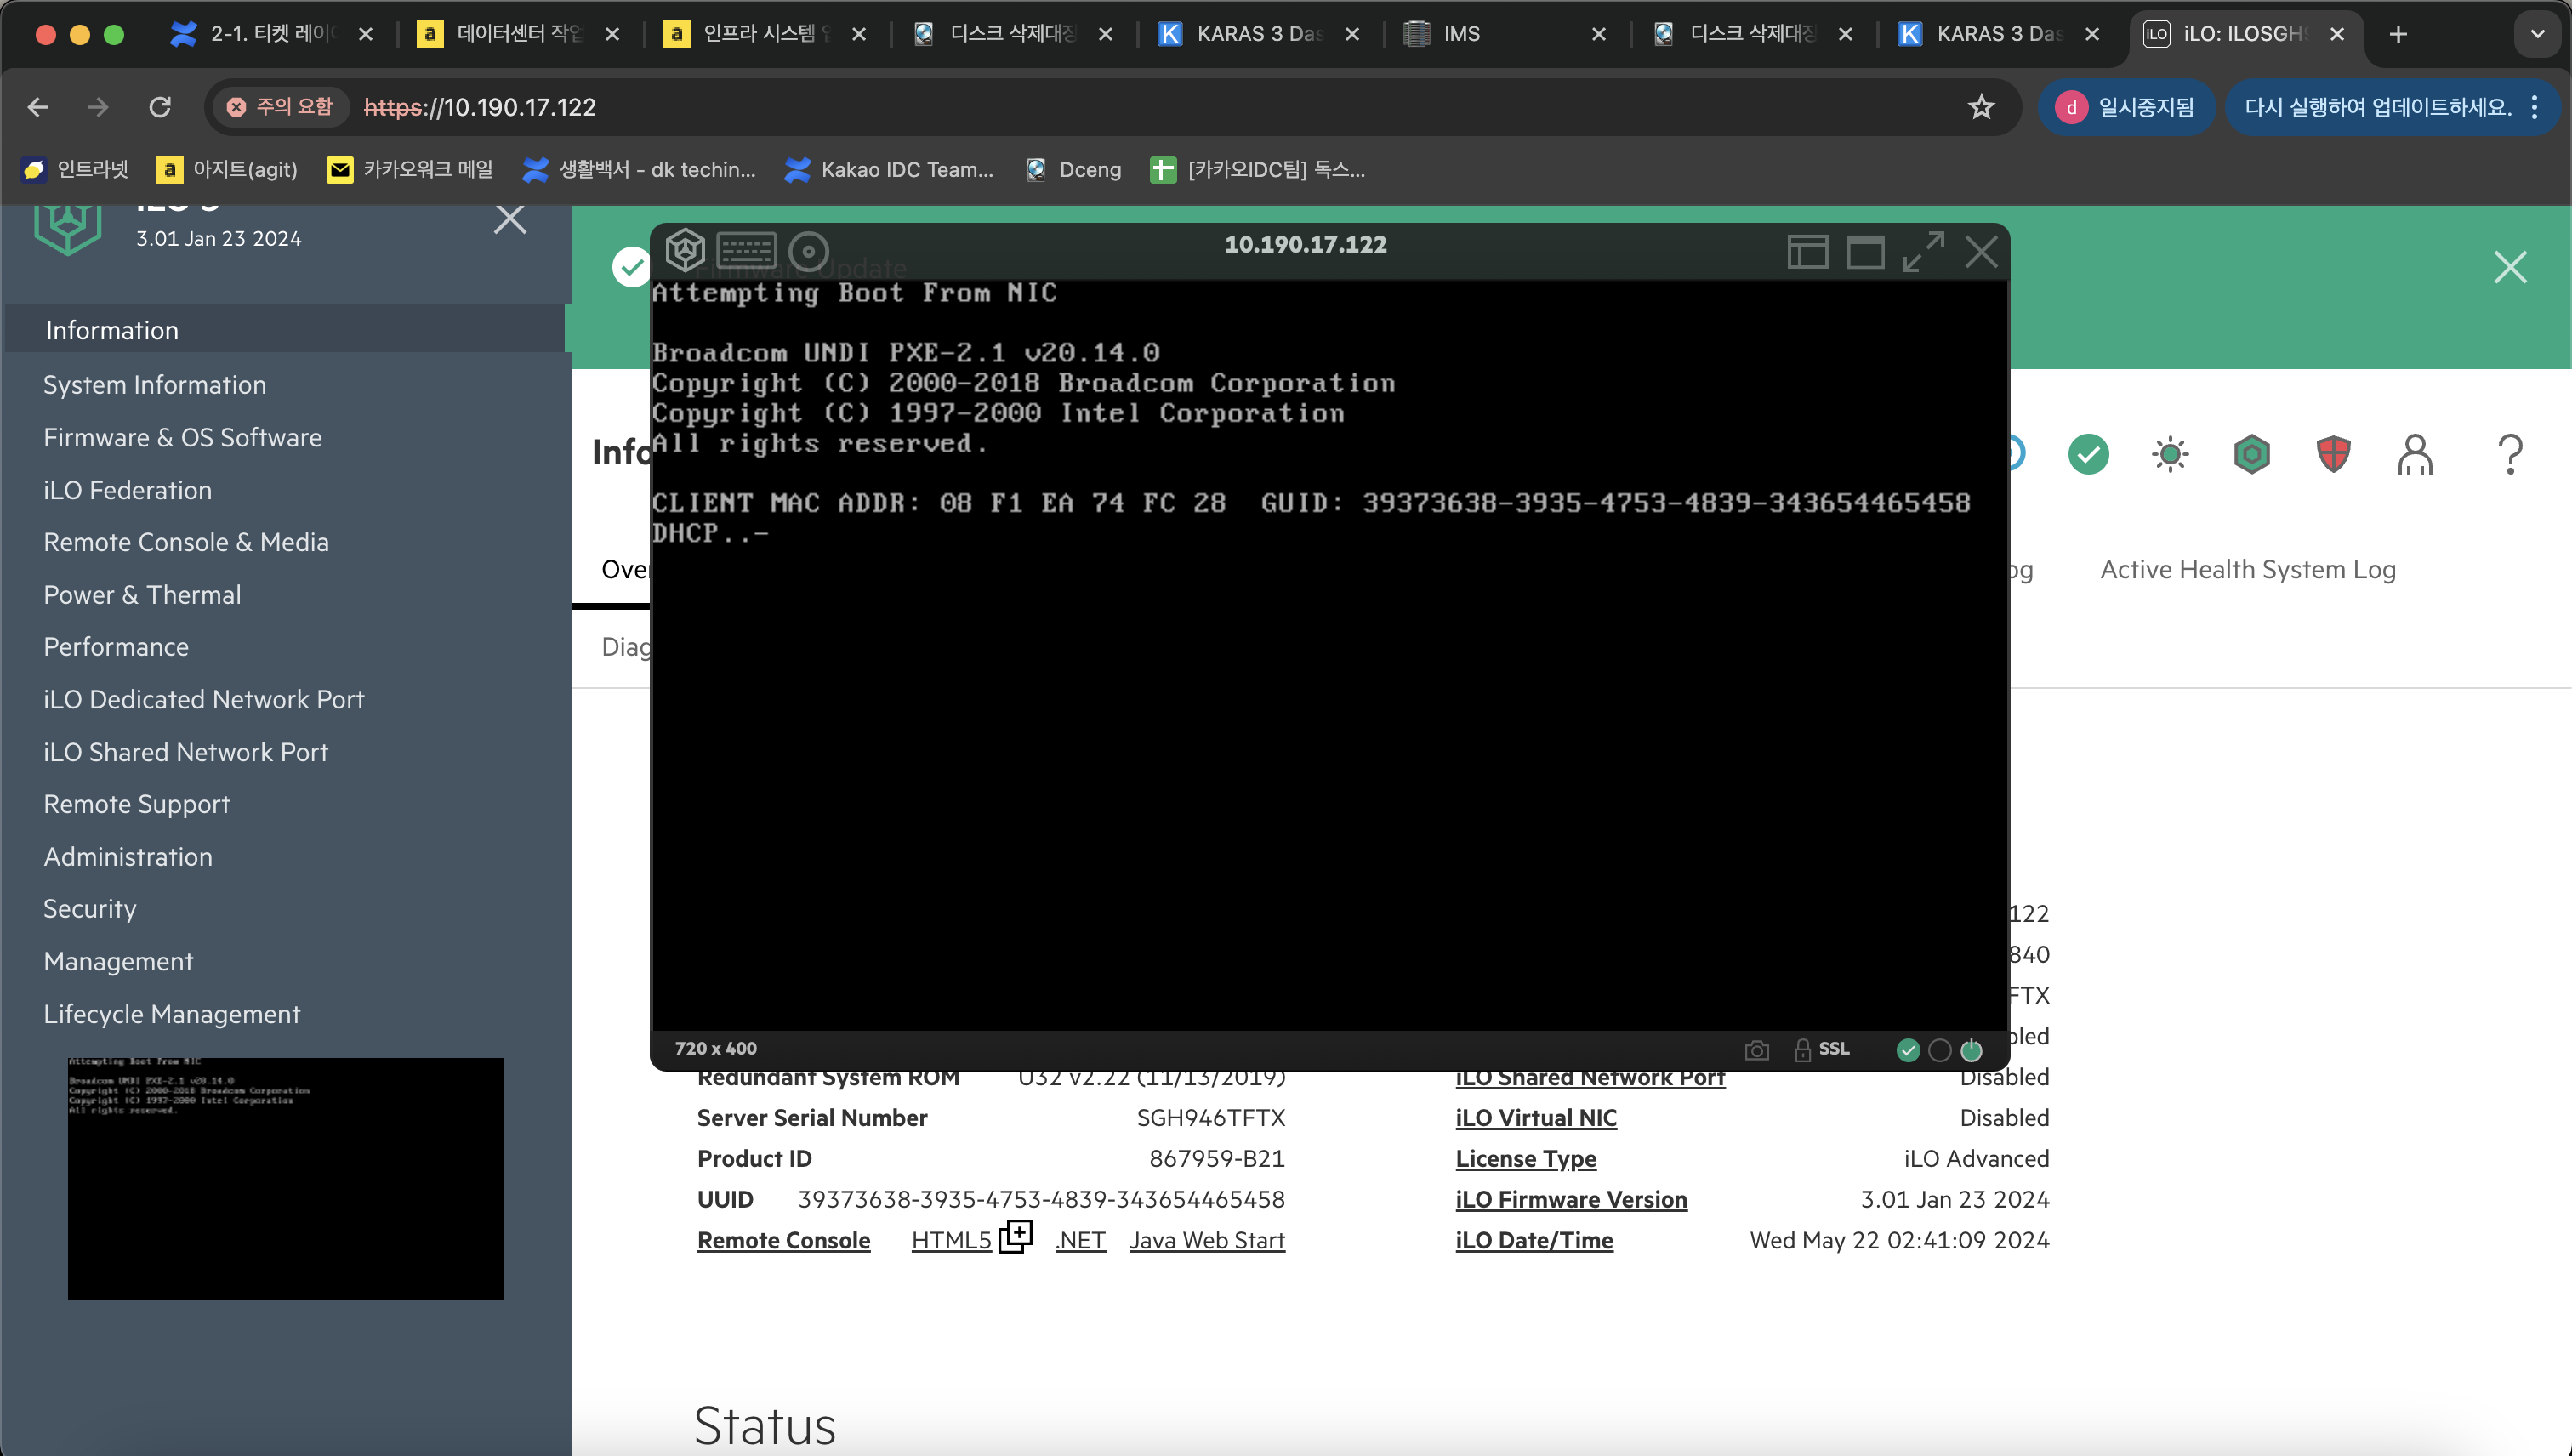The height and width of the screenshot is (1456, 2572).
Task: Open the '일시중지됨' profile button
Action: pyautogui.click(x=2126, y=107)
